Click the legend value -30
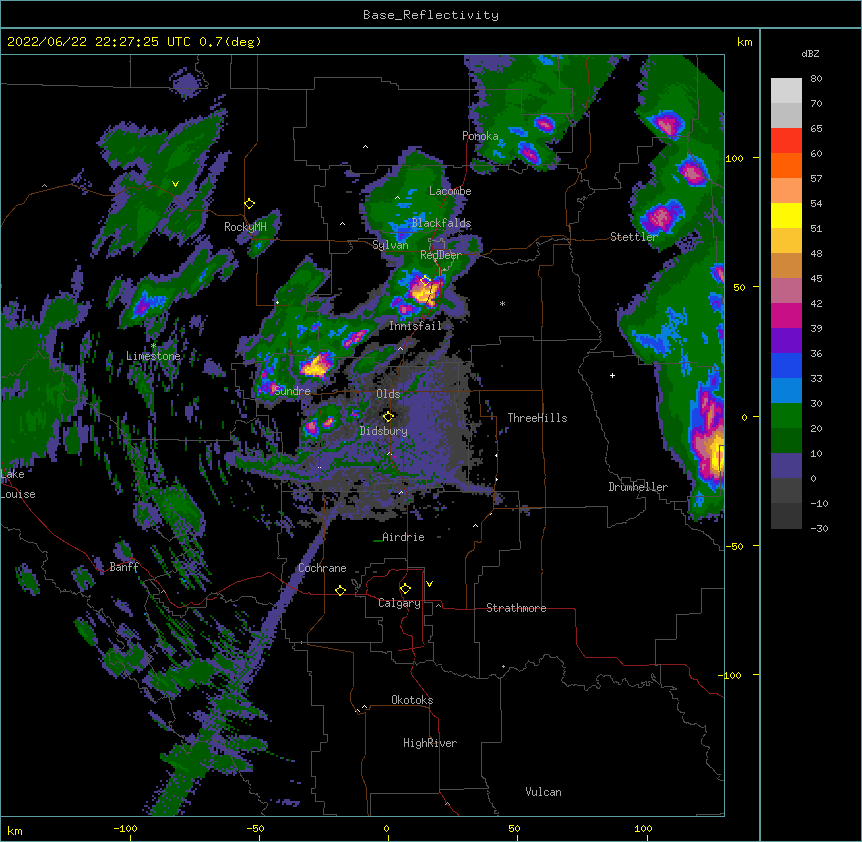862x842 pixels. [x=819, y=529]
